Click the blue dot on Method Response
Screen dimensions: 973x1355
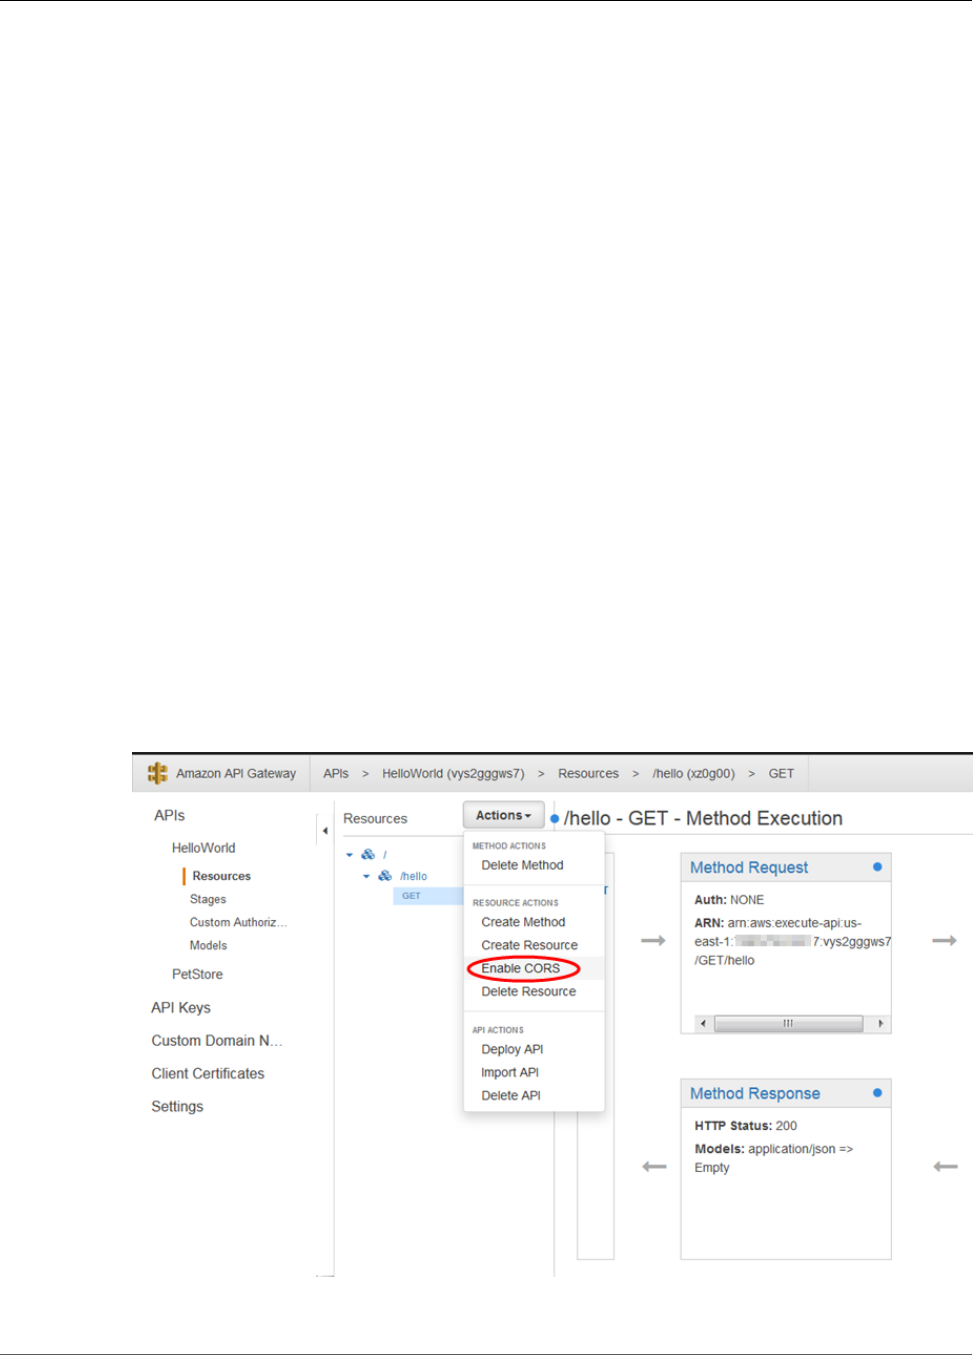point(877,1093)
